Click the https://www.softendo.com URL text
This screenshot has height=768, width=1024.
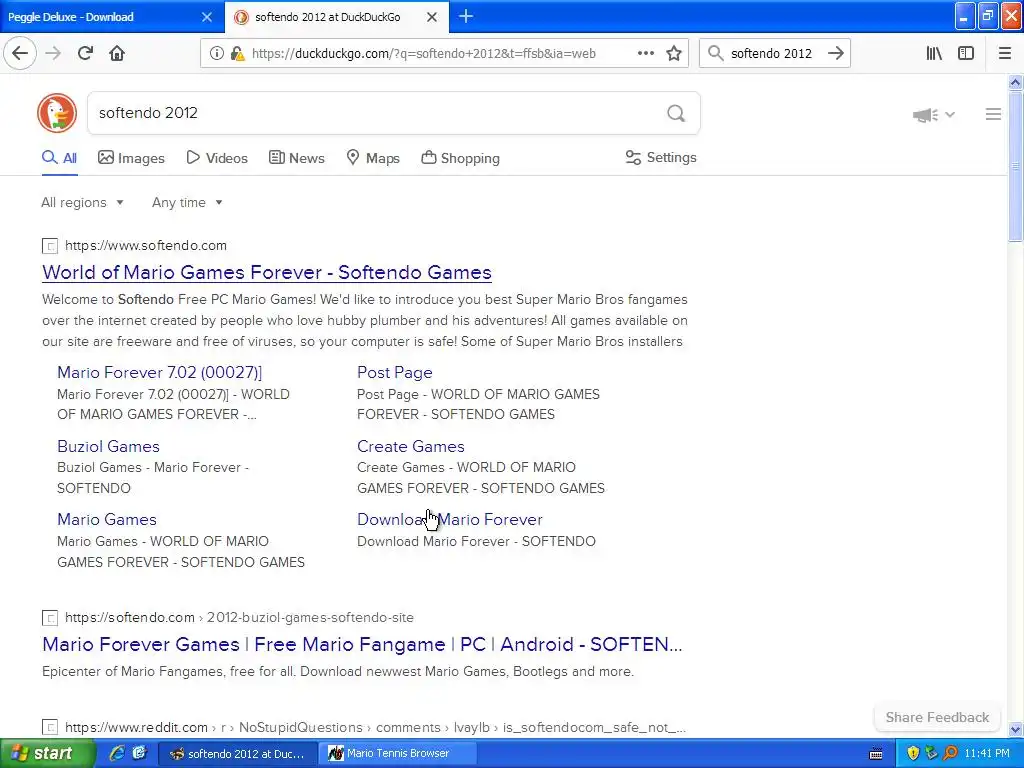[x=146, y=246]
